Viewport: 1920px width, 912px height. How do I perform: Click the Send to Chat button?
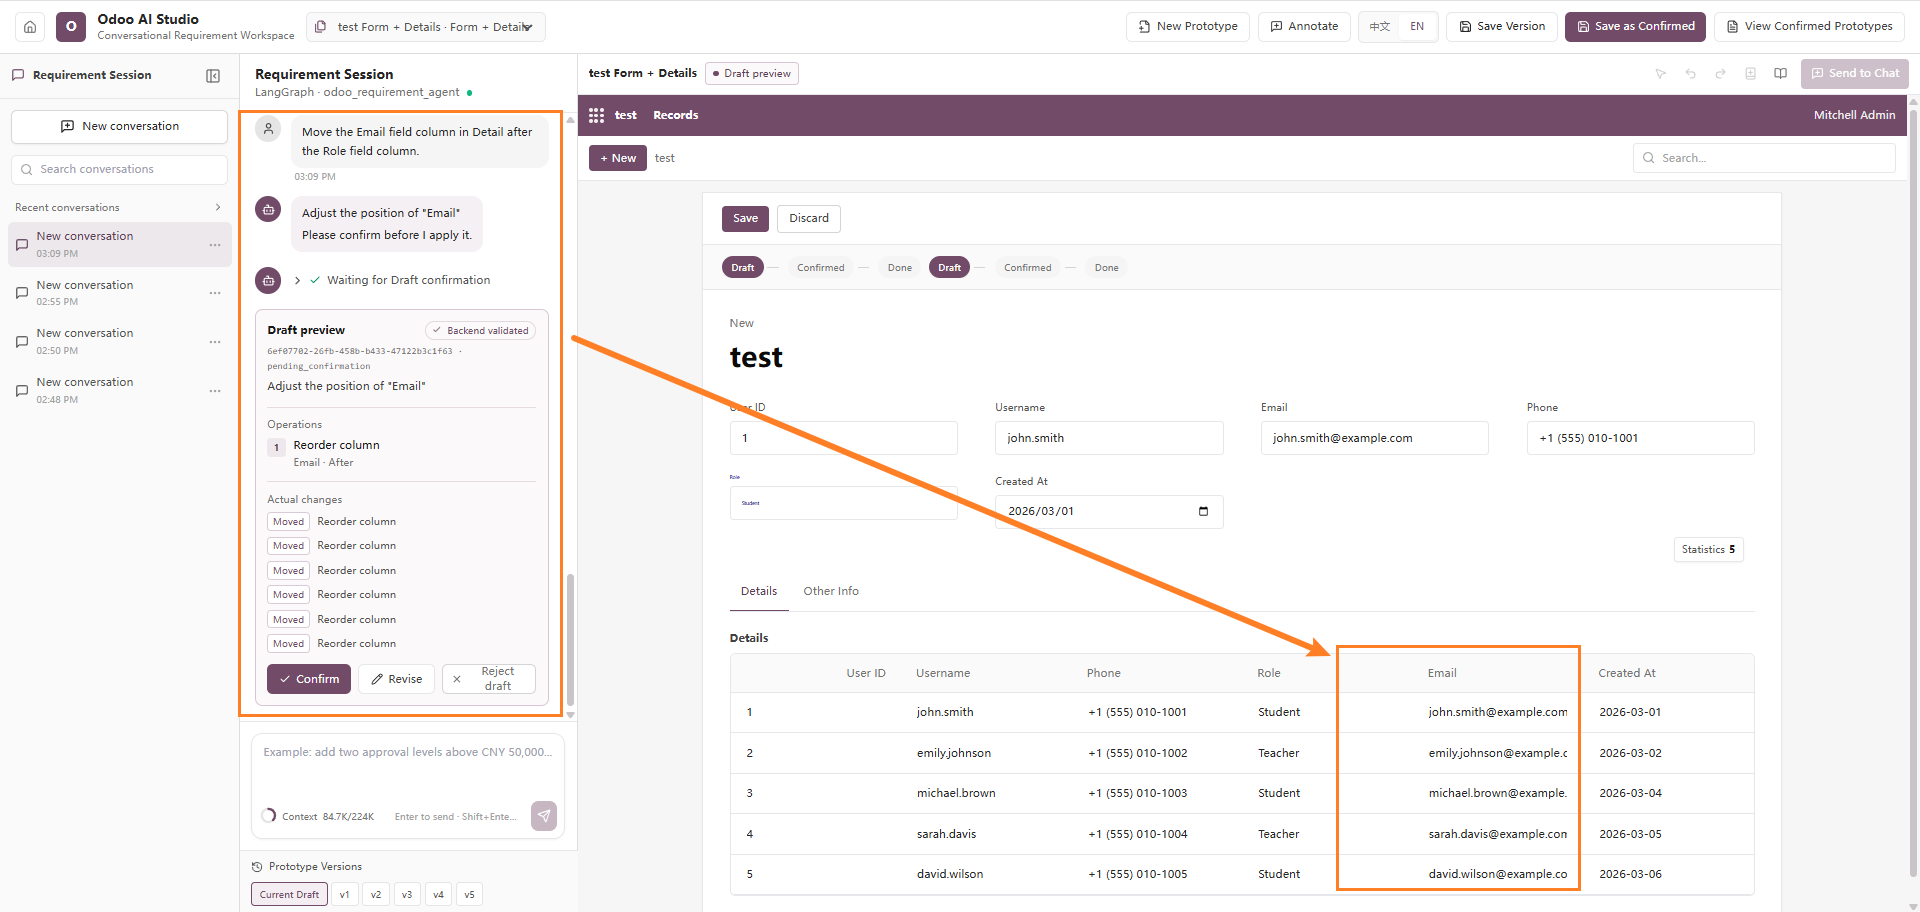[1855, 74]
